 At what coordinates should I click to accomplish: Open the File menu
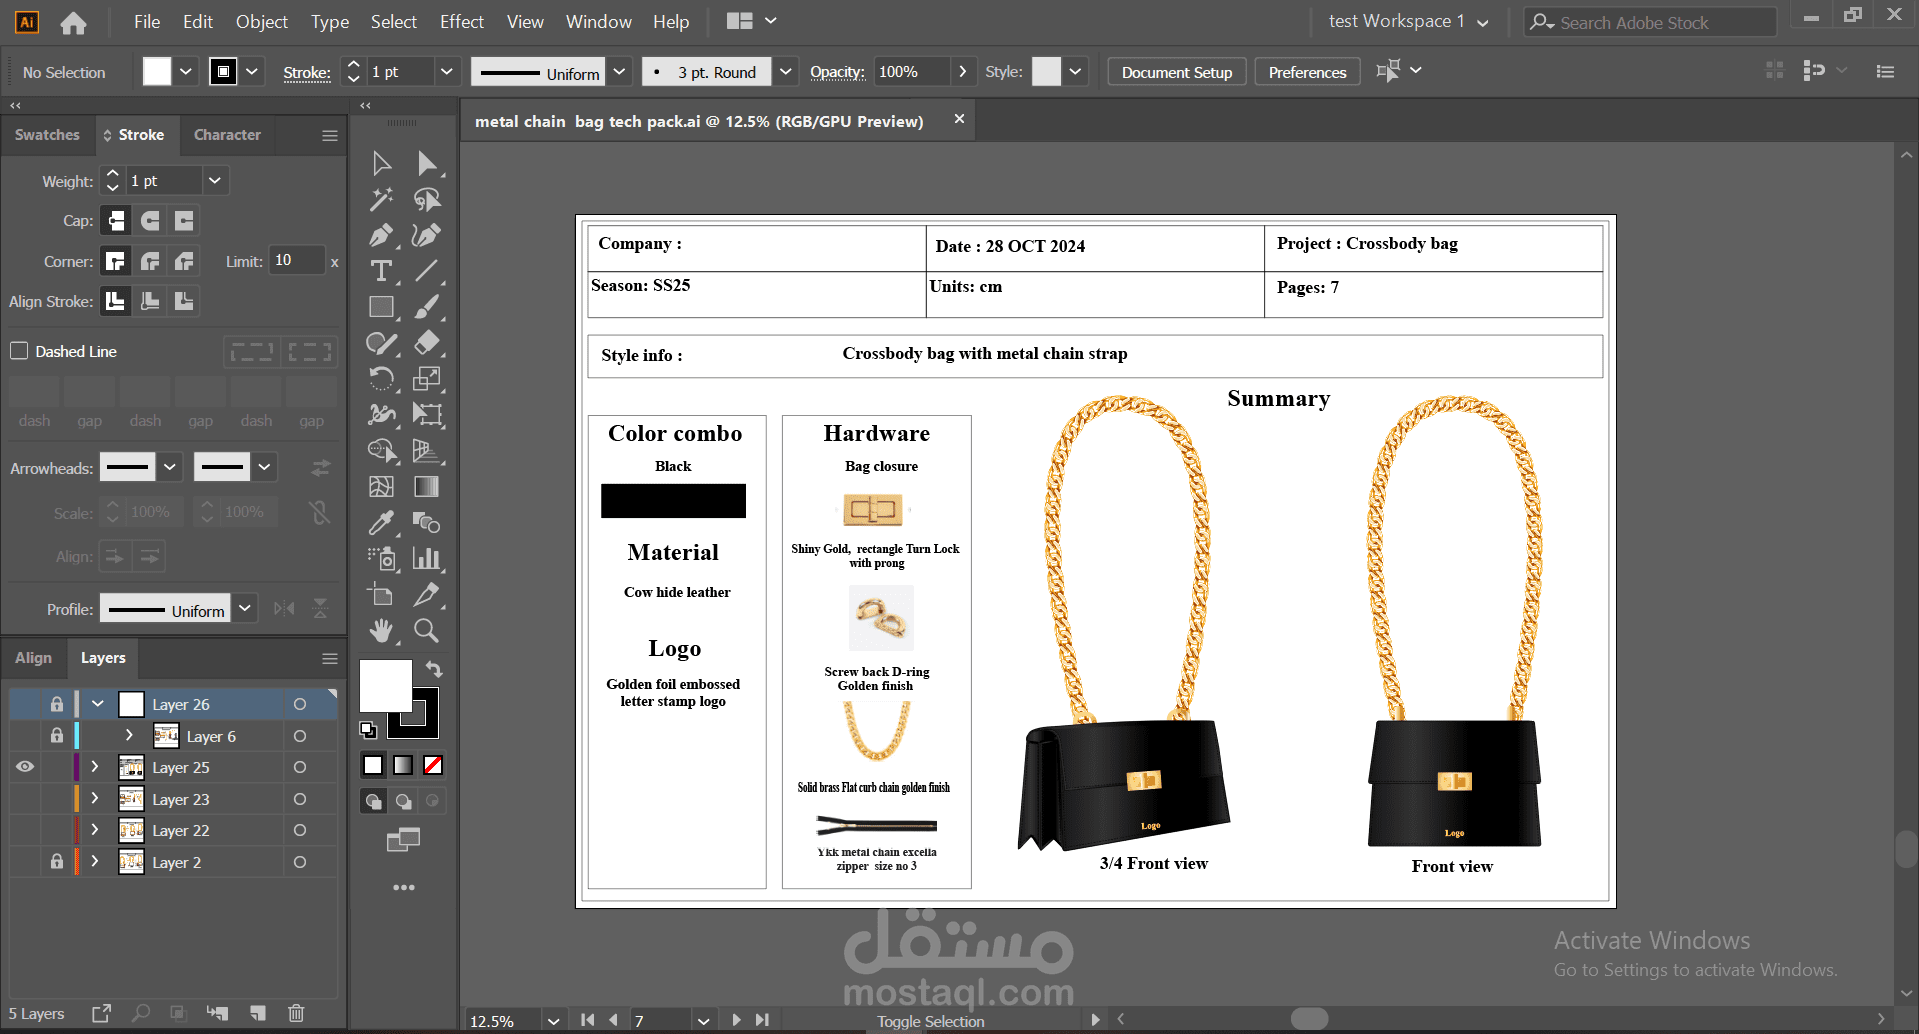coord(147,21)
